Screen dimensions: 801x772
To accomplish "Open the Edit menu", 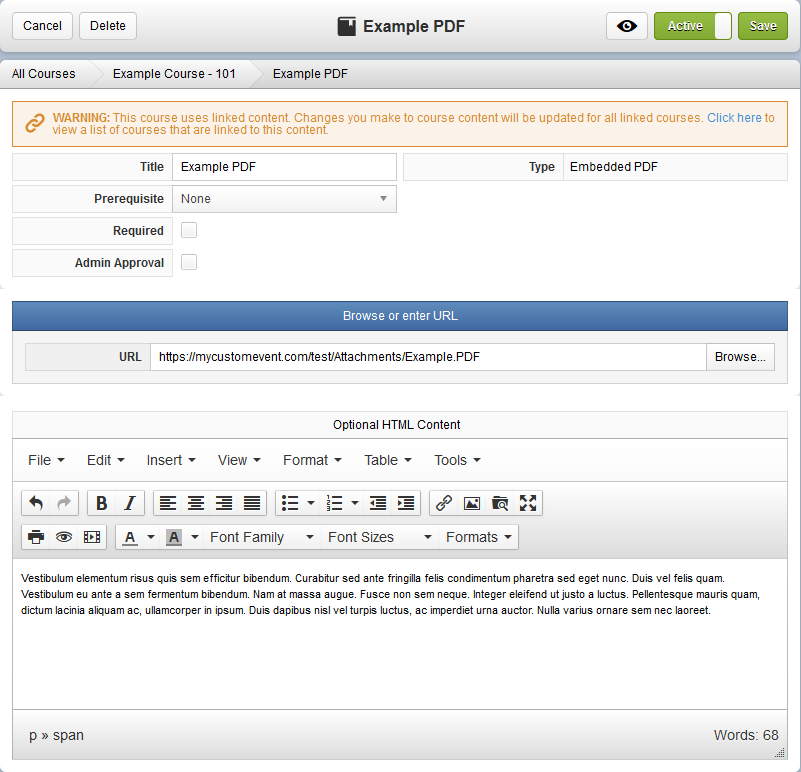I will click(x=105, y=460).
